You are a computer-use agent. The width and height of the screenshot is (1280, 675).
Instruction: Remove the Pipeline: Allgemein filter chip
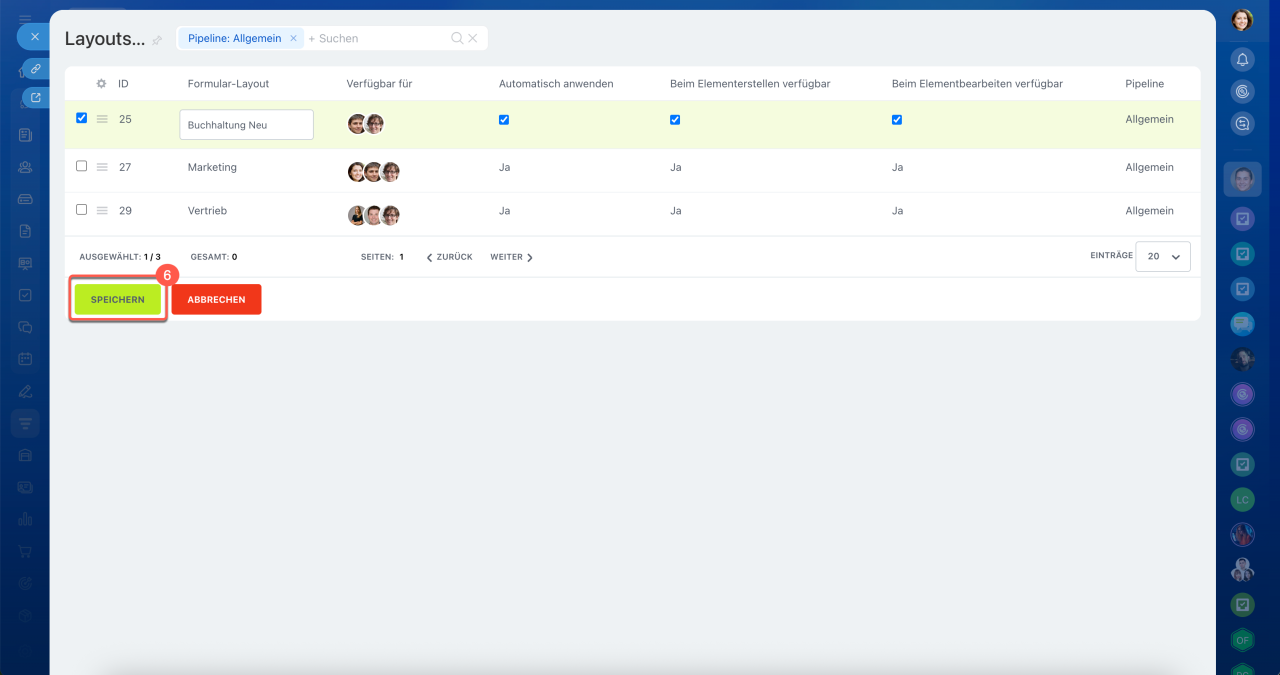(293, 38)
